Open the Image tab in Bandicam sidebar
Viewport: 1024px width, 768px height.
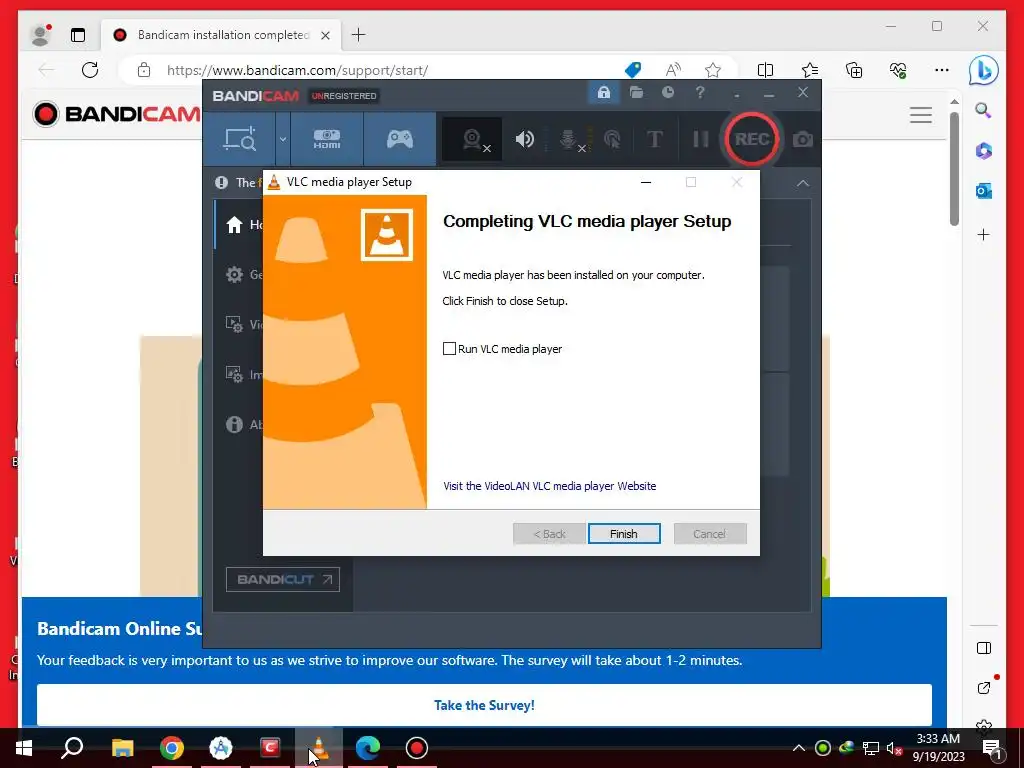tap(238, 374)
